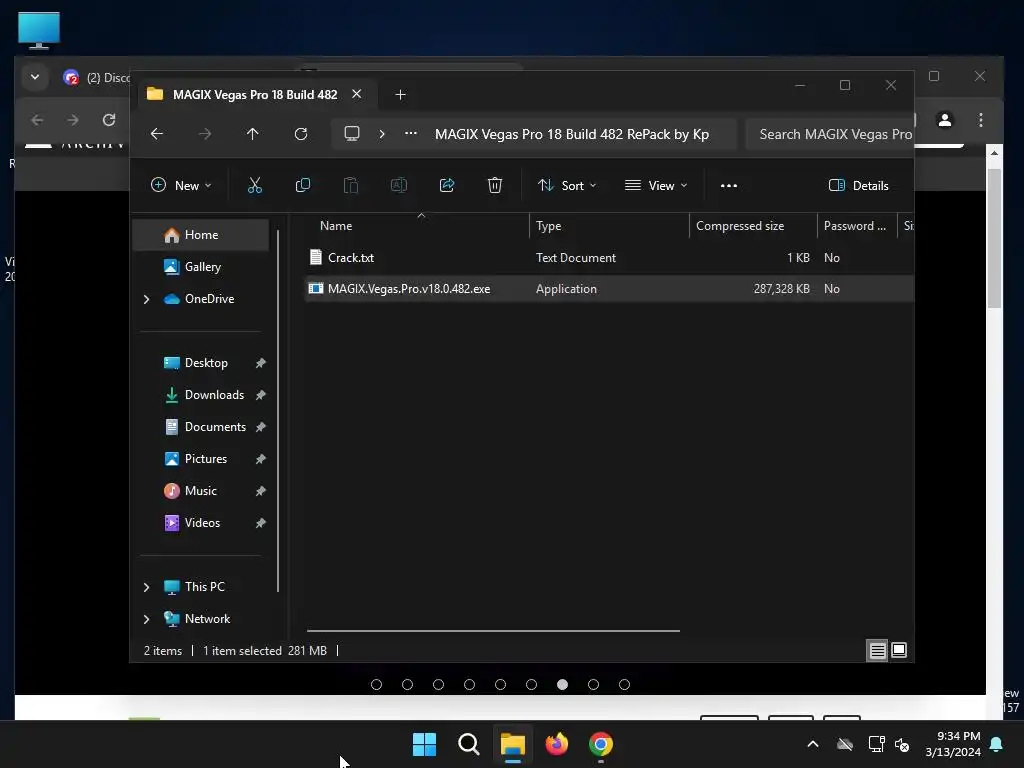Click the desktop monitor shortcut icon
Screen dimensions: 1024x768
point(39,30)
